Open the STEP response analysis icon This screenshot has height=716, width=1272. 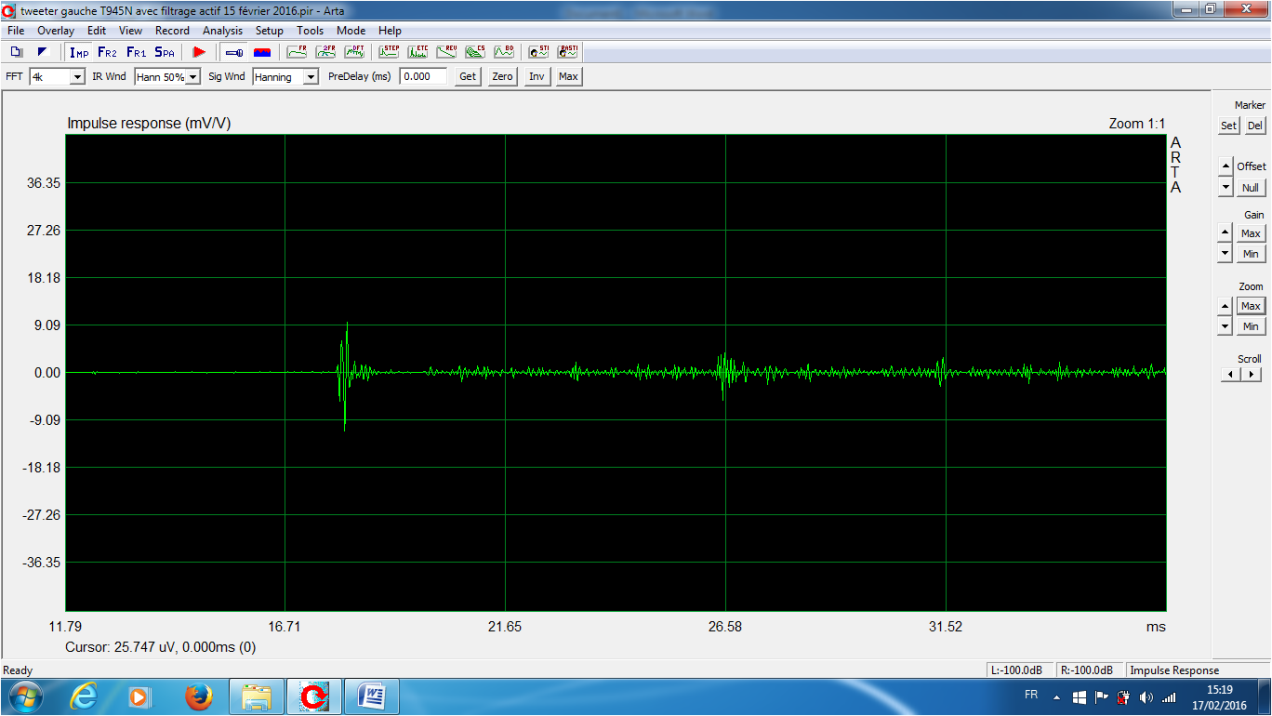pos(389,52)
